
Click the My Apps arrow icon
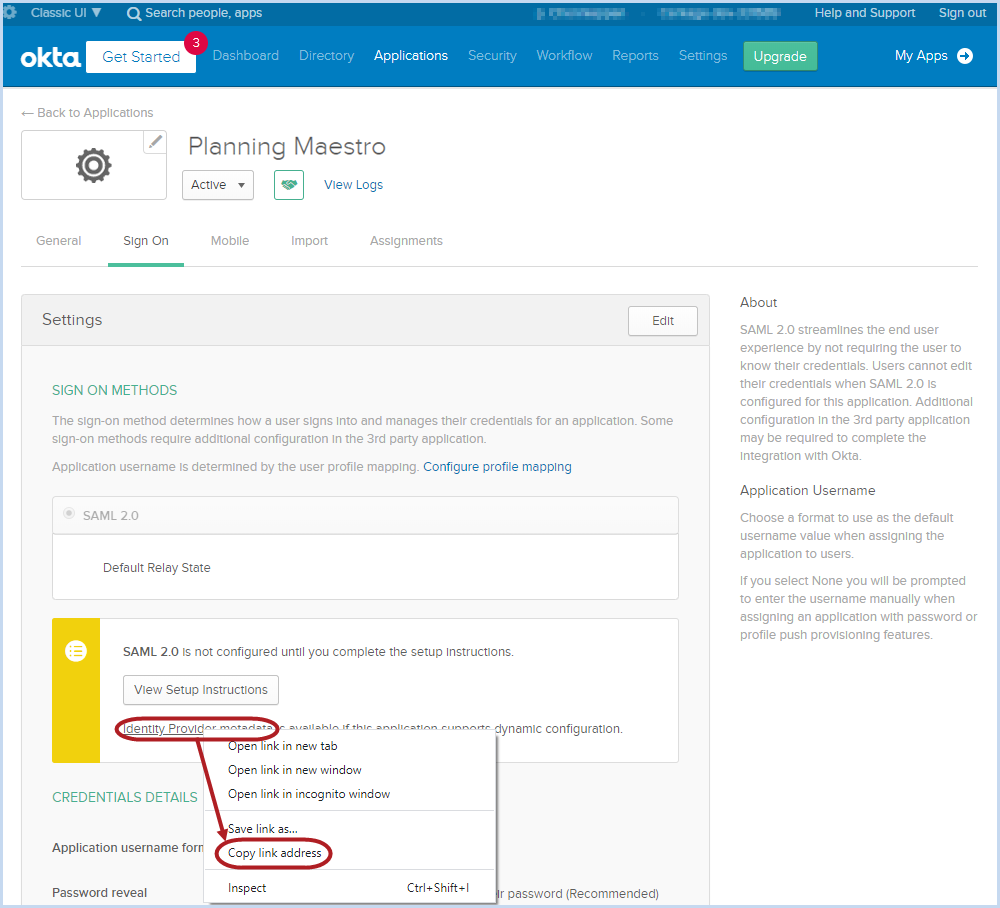pyautogui.click(x=965, y=56)
